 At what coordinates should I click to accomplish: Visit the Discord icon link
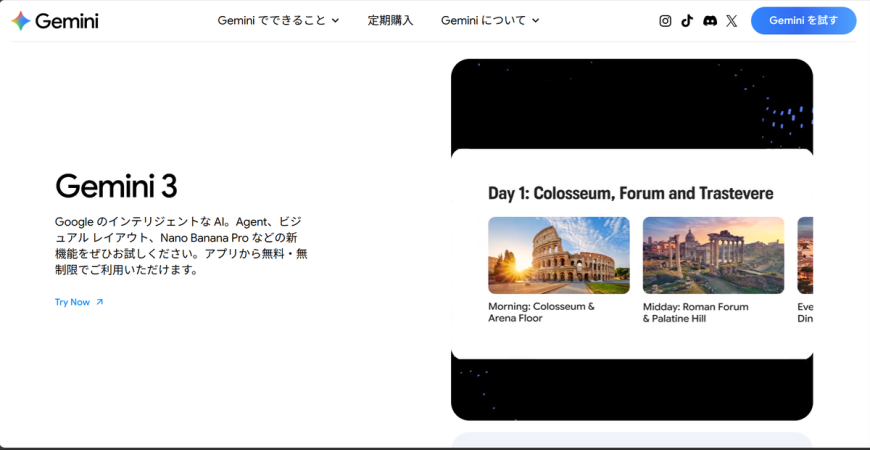click(710, 21)
